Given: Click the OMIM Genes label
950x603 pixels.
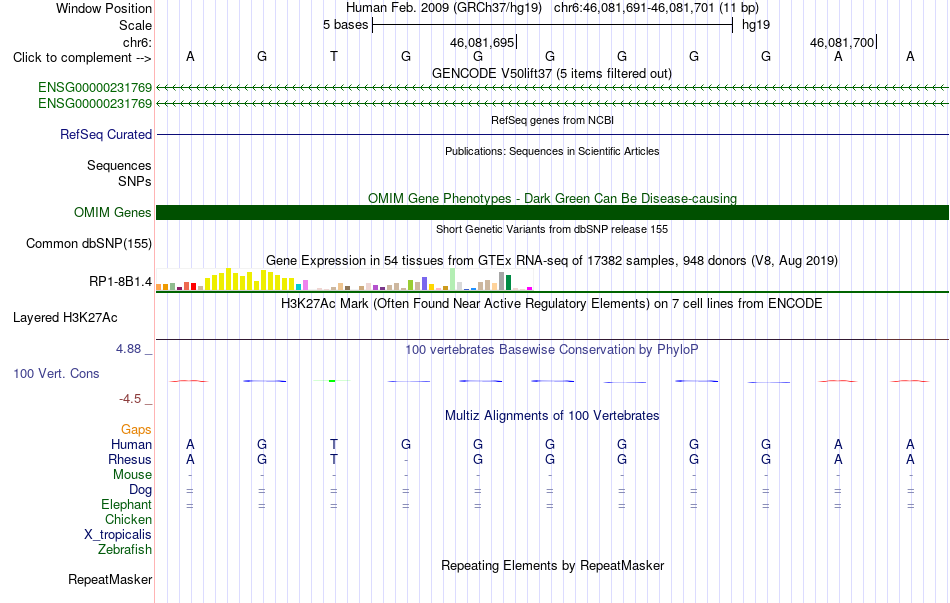Looking at the screenshot, I should coord(113,212).
